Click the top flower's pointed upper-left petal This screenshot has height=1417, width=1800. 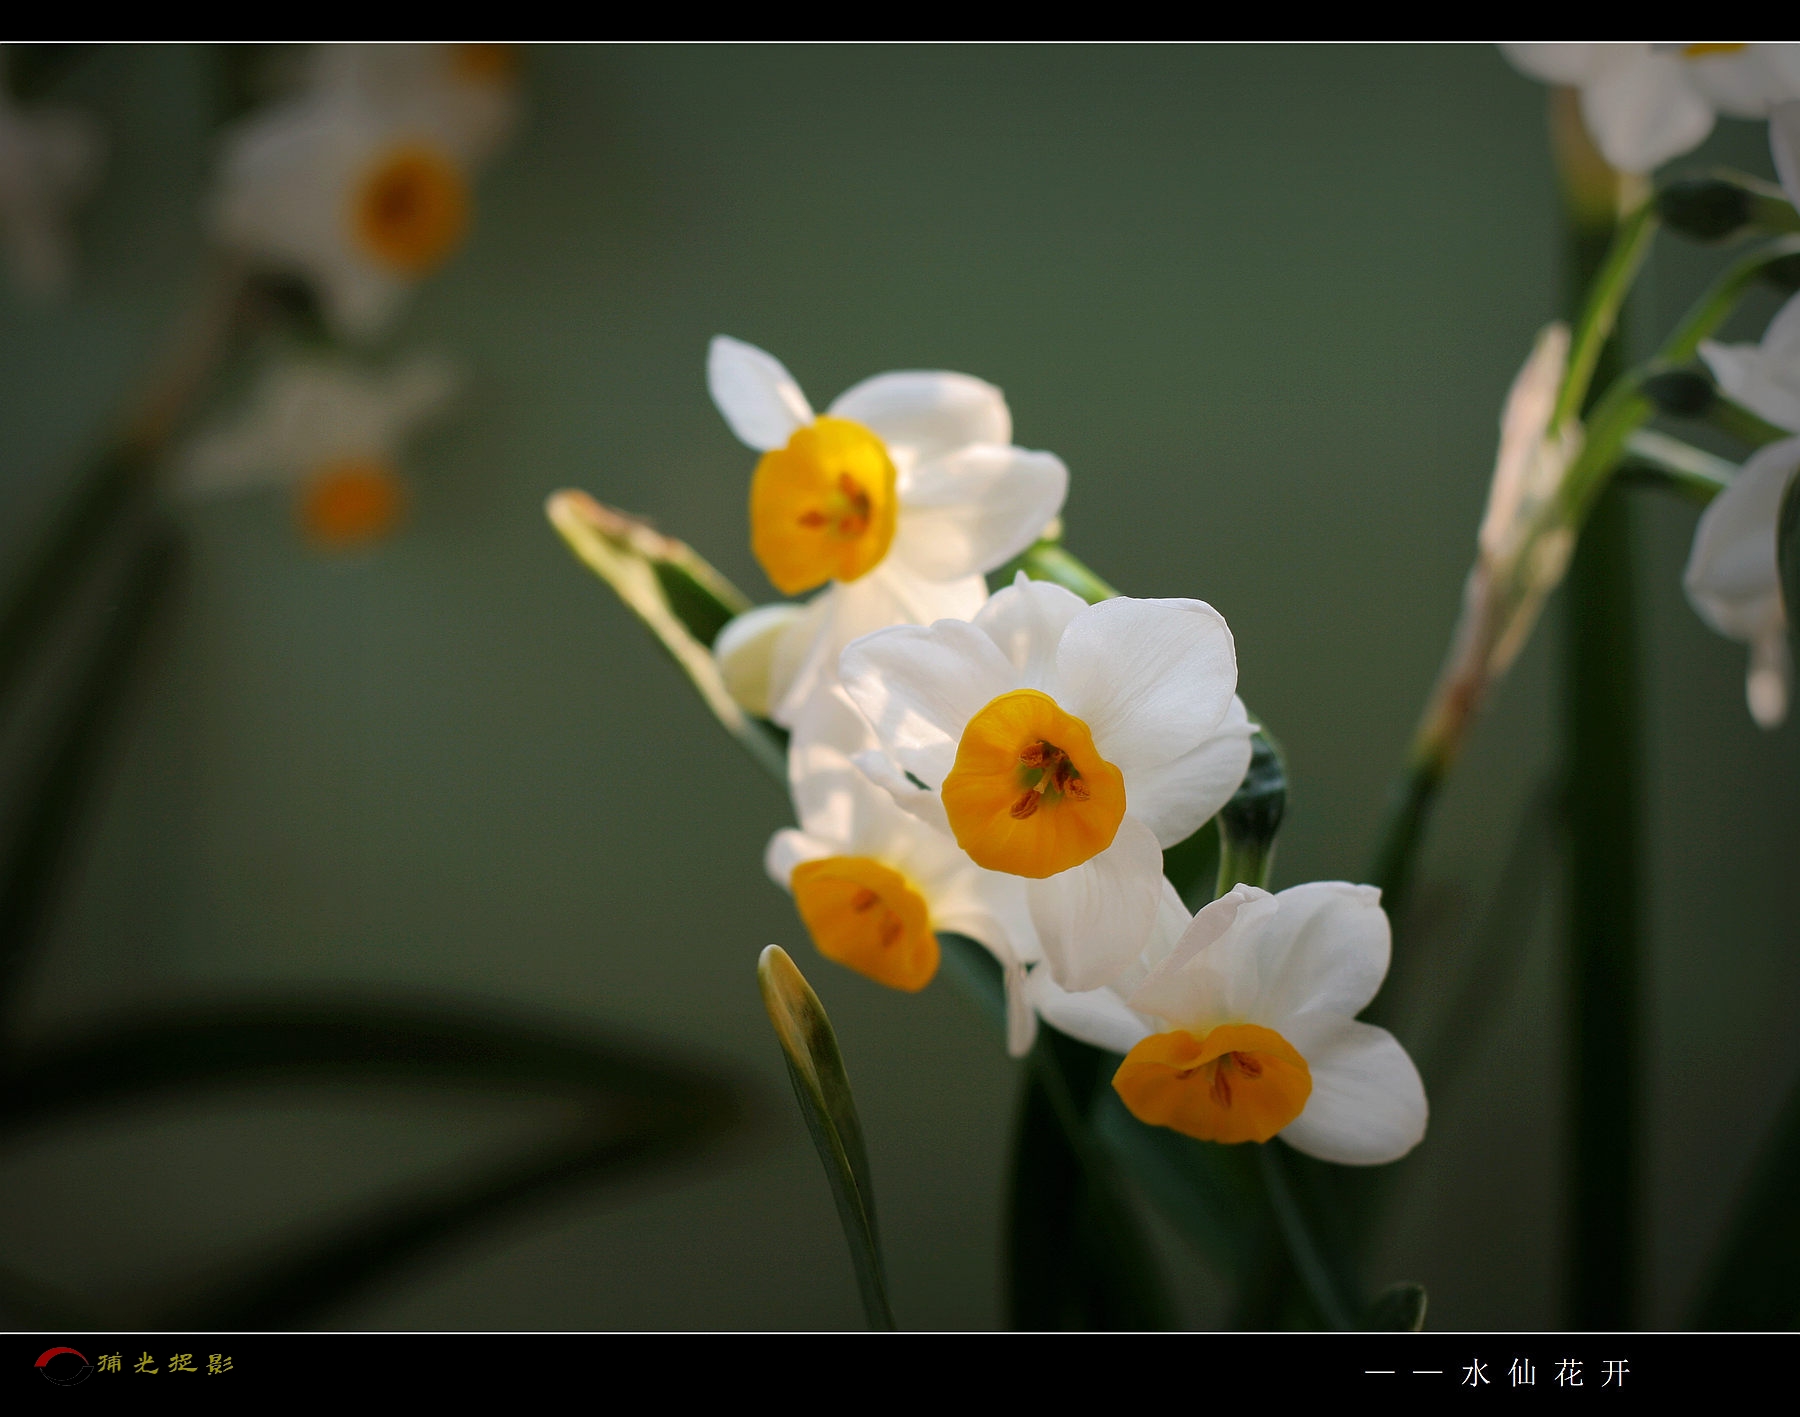click(755, 394)
